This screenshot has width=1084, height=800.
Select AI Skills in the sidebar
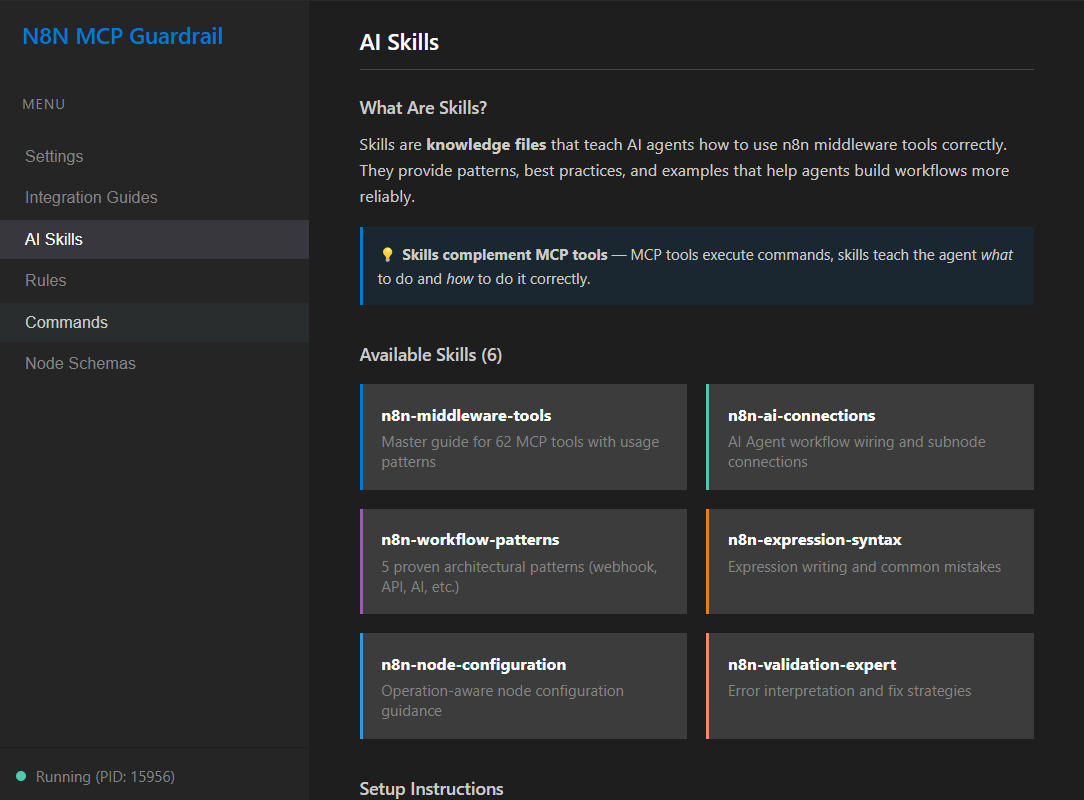coord(52,239)
